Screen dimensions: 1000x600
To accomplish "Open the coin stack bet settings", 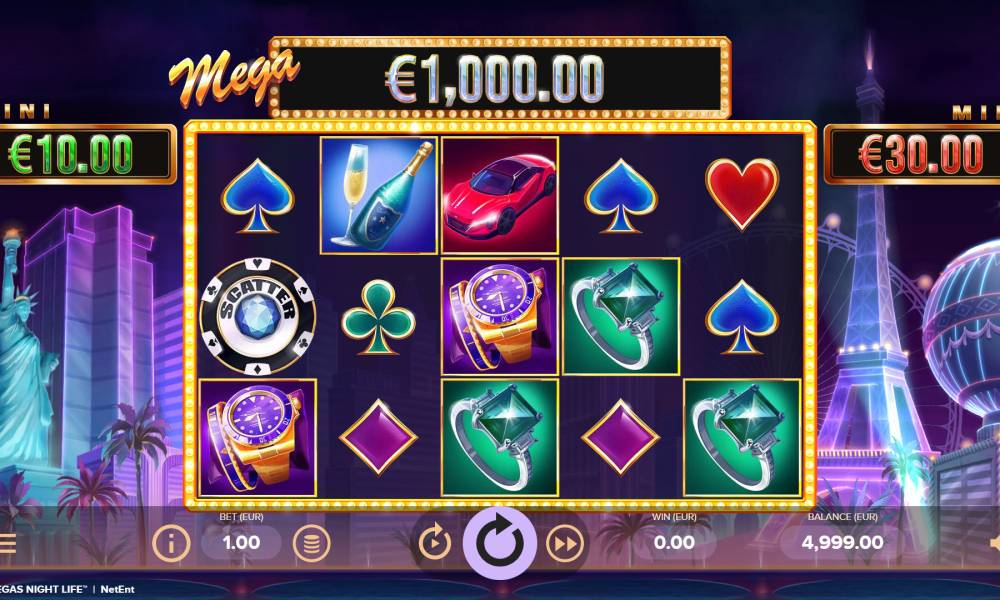I will [x=311, y=543].
